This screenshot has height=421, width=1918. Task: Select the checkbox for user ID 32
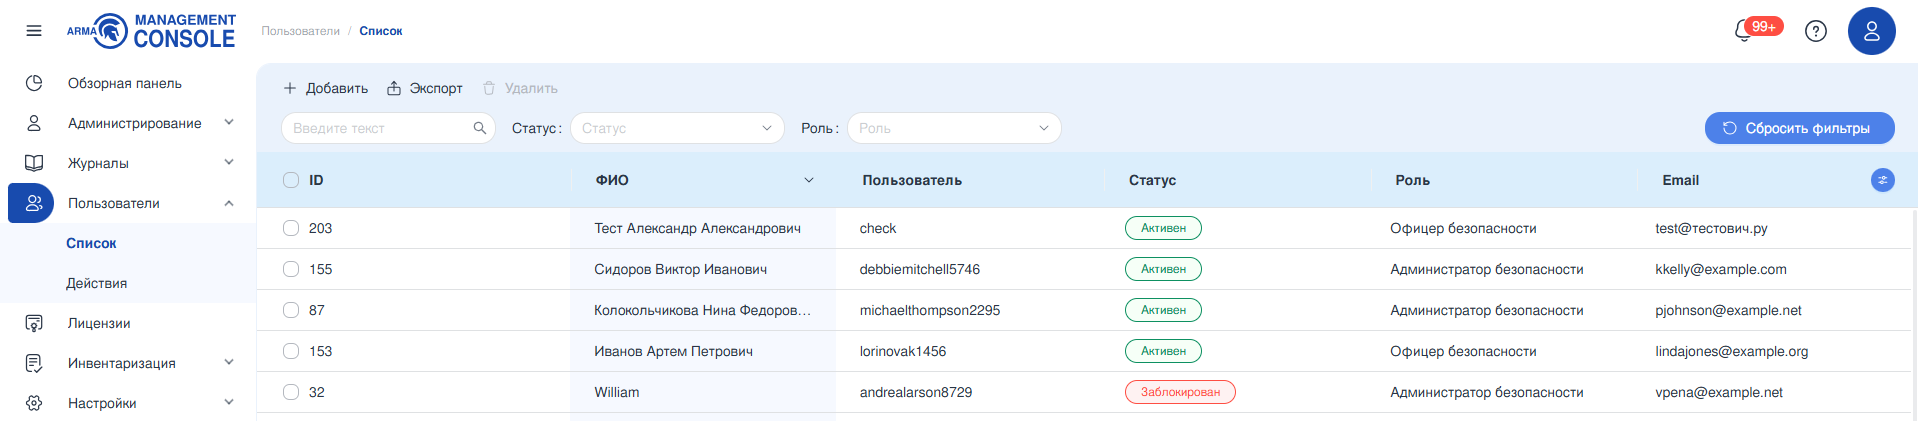pyautogui.click(x=291, y=392)
